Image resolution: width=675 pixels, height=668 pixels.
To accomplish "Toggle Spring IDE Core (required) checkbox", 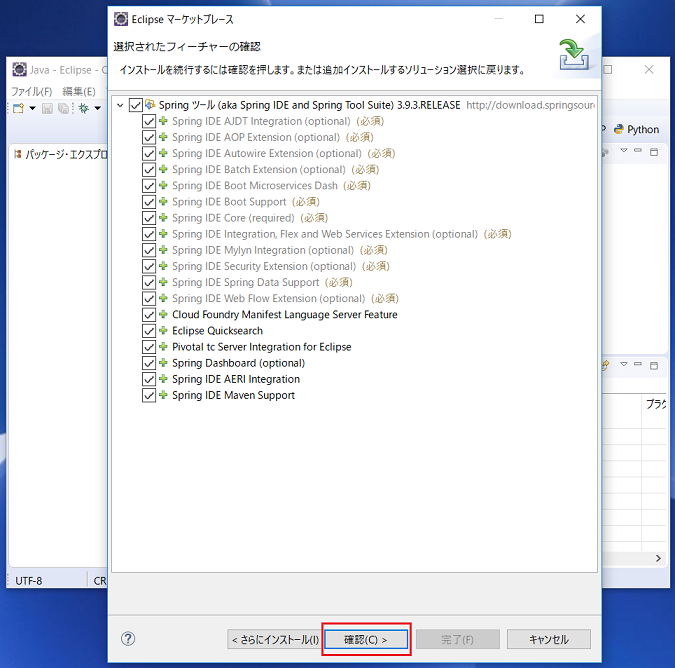I will pyautogui.click(x=149, y=218).
